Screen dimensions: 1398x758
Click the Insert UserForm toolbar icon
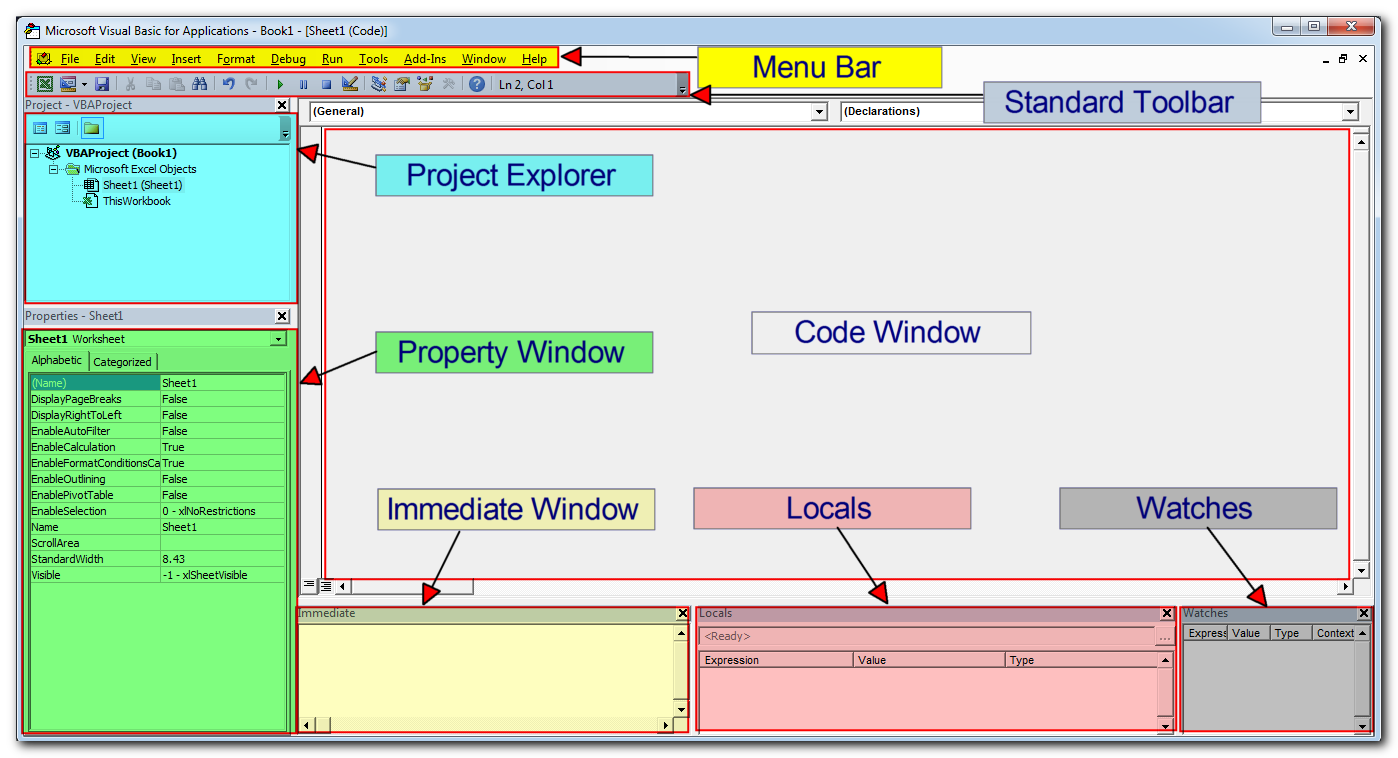[x=68, y=85]
